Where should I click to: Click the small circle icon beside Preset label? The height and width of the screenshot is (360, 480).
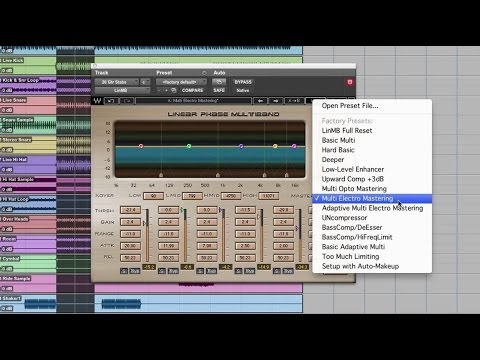click(204, 73)
